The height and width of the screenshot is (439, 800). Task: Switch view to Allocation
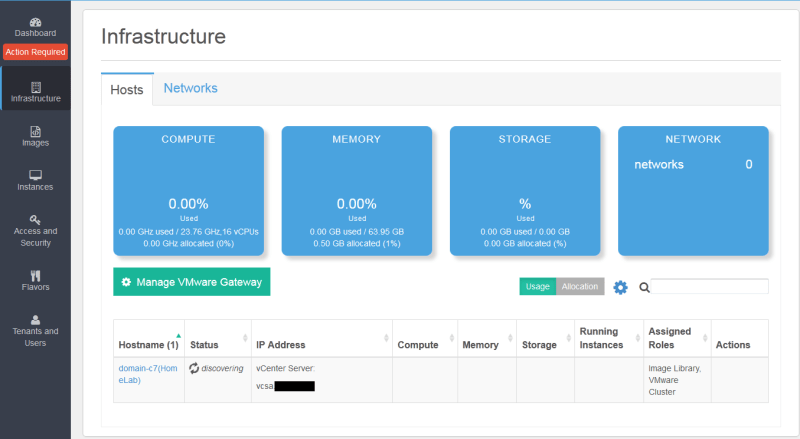point(580,287)
